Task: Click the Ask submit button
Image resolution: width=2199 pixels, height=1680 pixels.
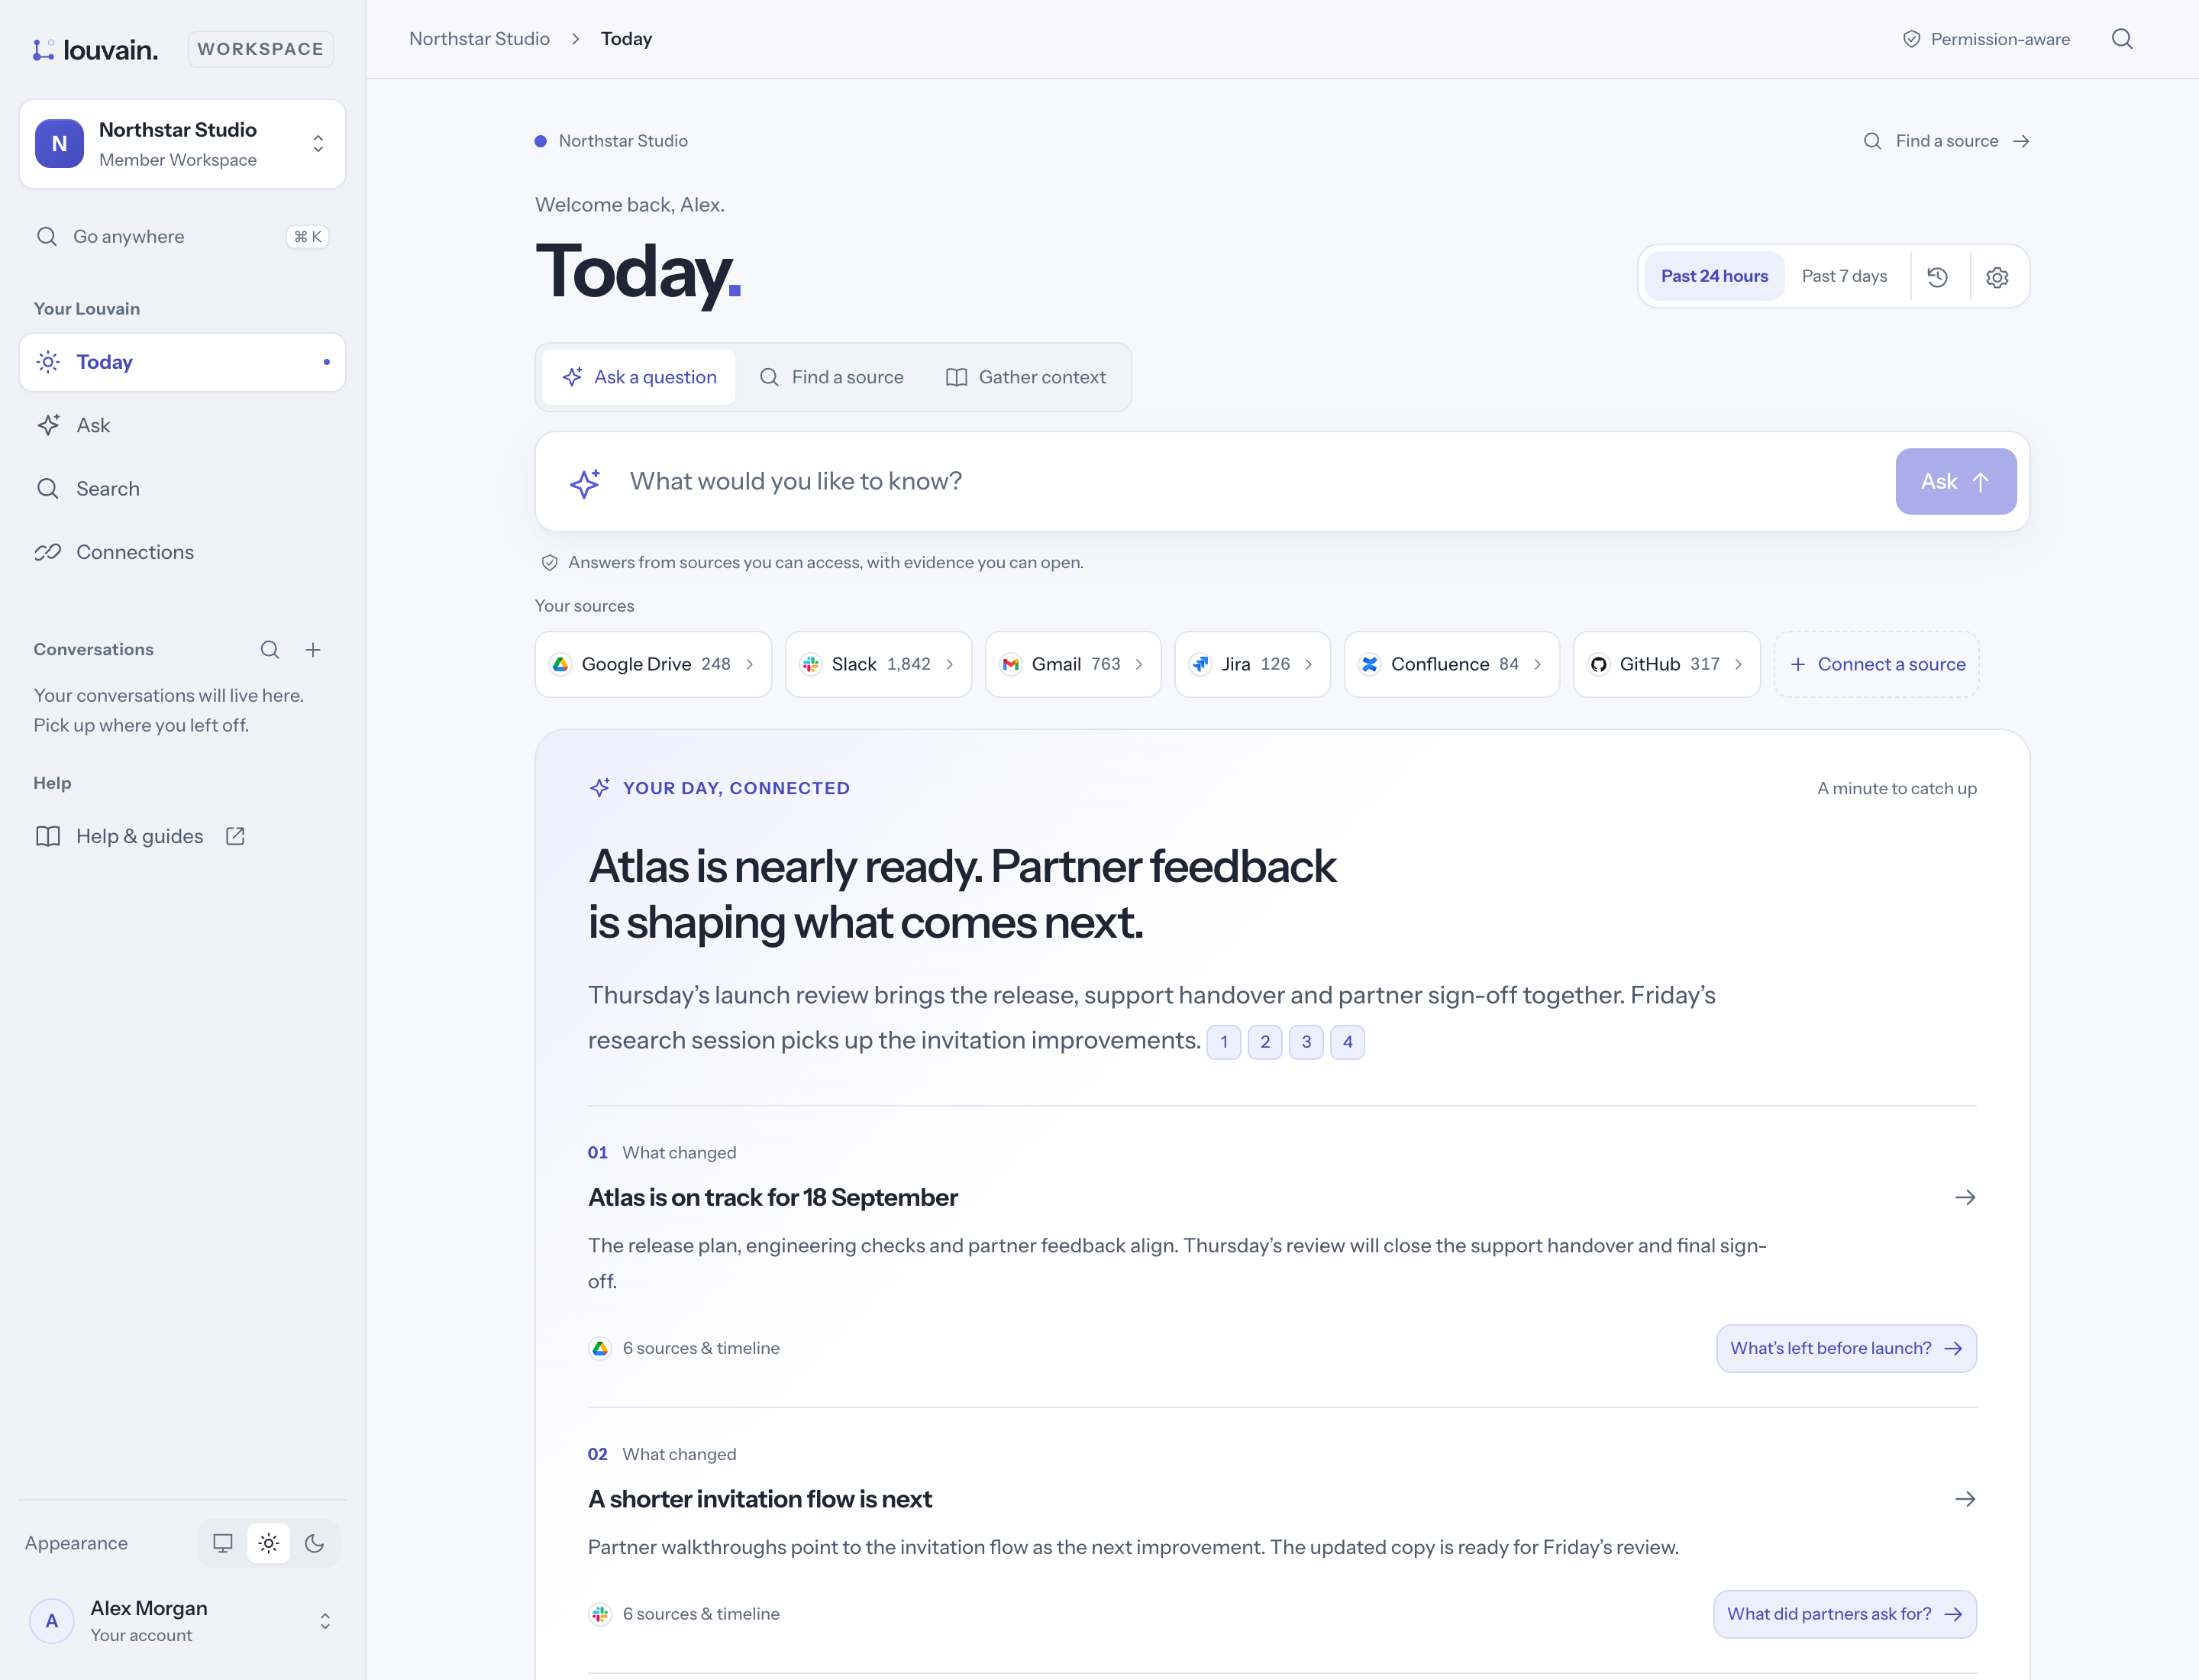Action: click(1955, 481)
